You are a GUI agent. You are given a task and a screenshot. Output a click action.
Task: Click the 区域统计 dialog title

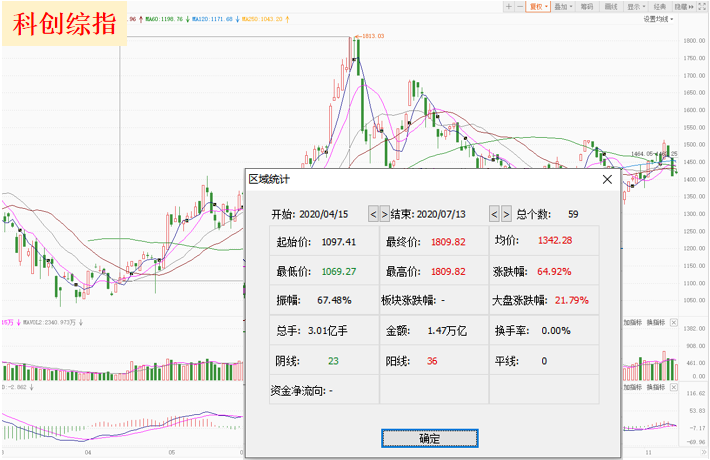coord(269,179)
